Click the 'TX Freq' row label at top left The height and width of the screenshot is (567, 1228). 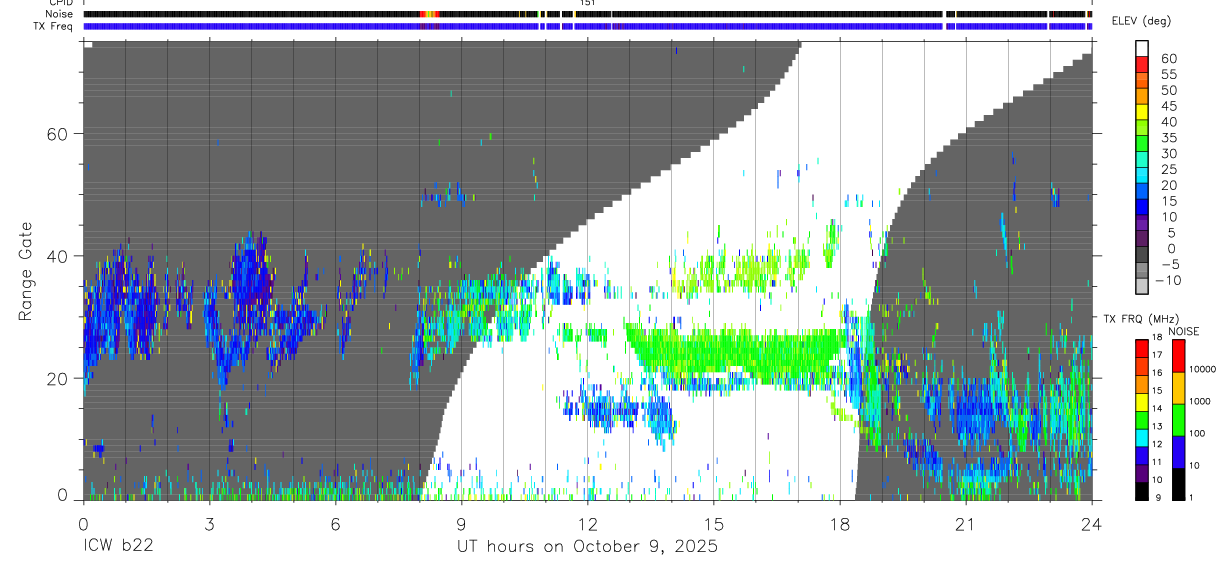[54, 27]
